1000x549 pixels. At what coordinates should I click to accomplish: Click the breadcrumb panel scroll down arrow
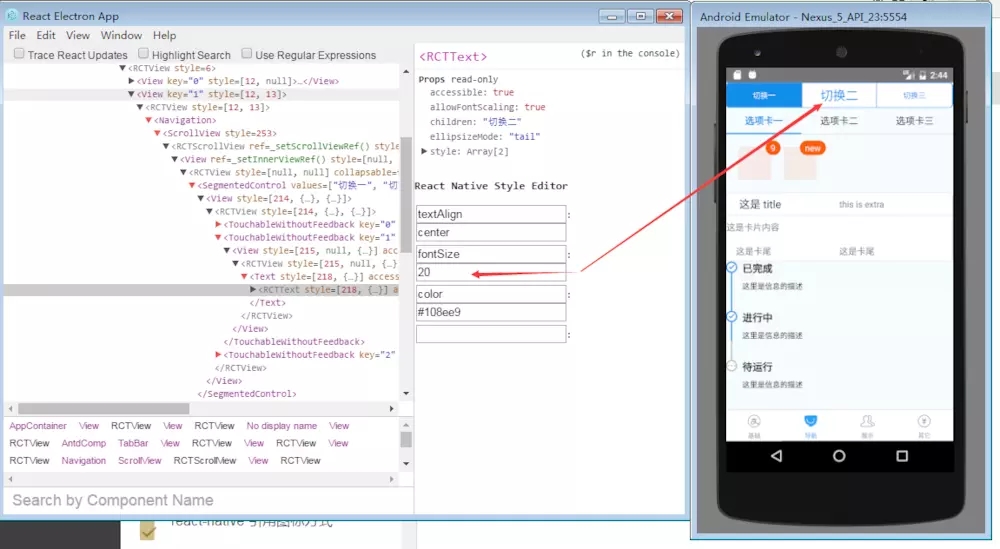406,464
